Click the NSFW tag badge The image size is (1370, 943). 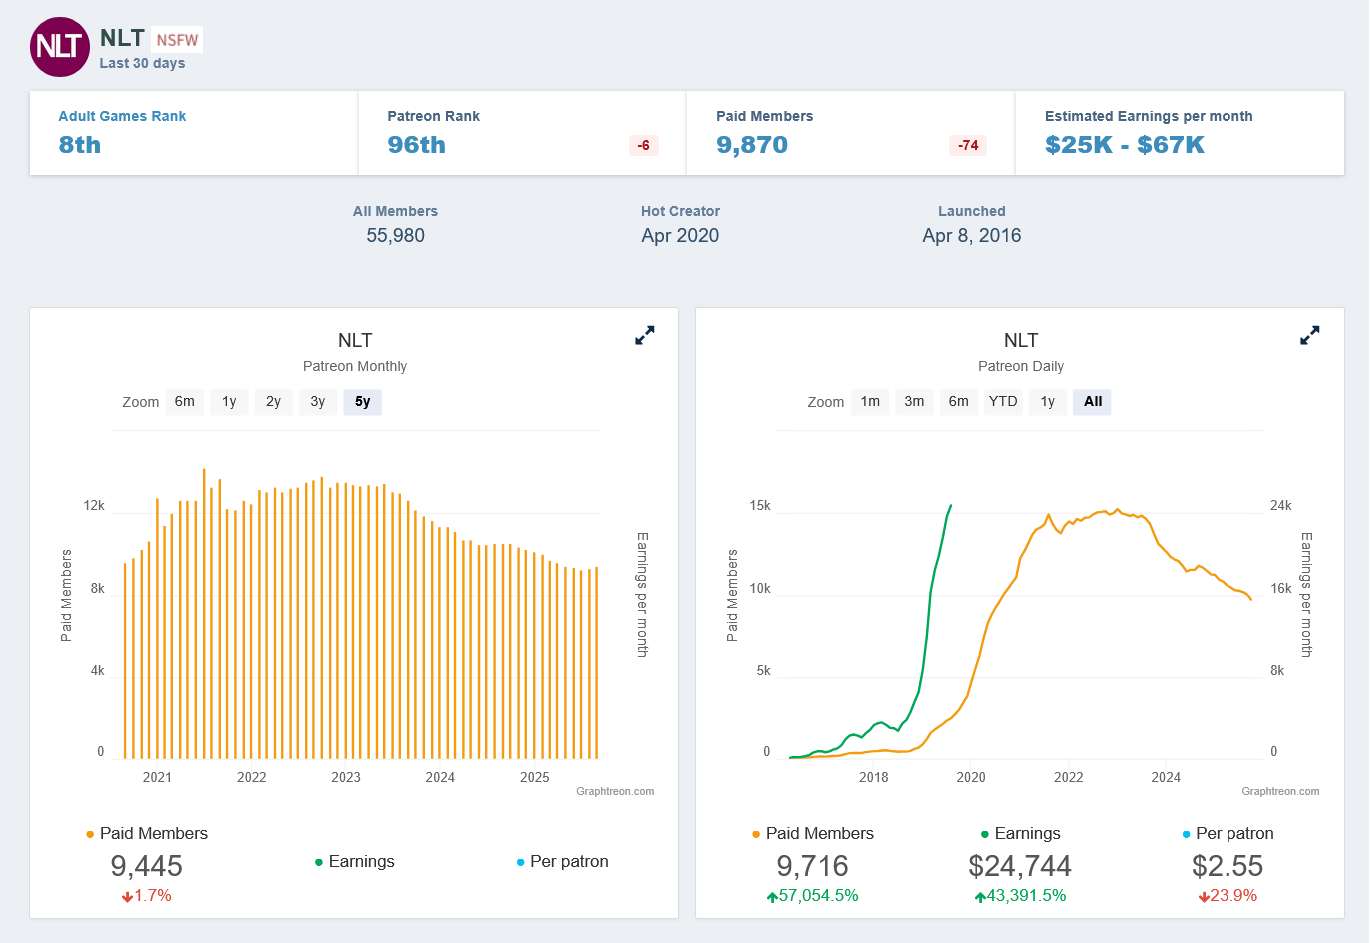[x=177, y=40]
